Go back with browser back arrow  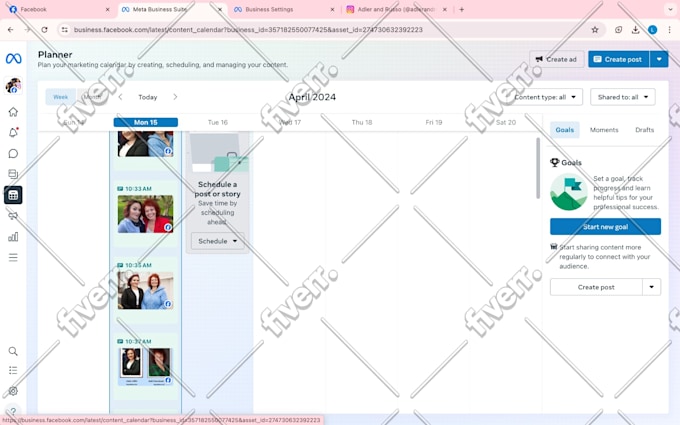[x=10, y=29]
